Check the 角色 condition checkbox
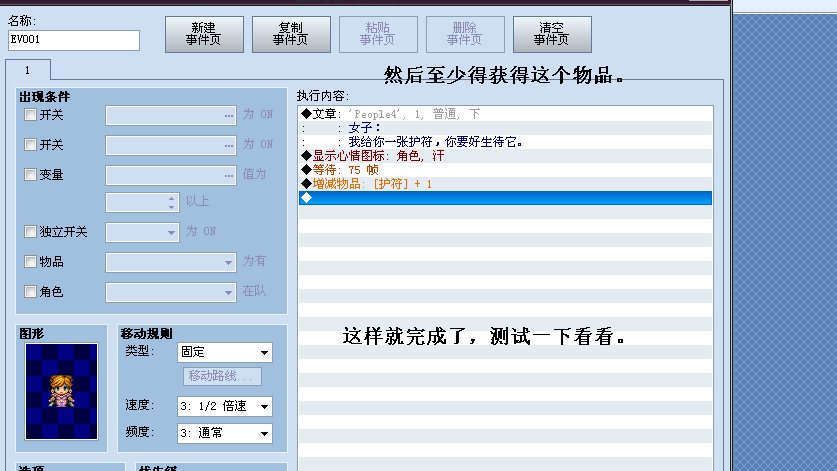The width and height of the screenshot is (837, 471). [x=30, y=291]
